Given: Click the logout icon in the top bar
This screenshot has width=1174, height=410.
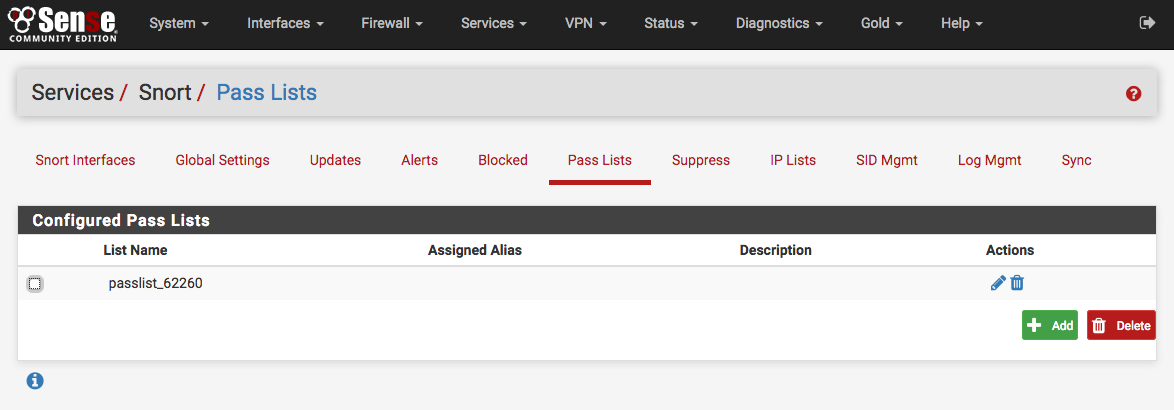Looking at the screenshot, I should (1146, 22).
